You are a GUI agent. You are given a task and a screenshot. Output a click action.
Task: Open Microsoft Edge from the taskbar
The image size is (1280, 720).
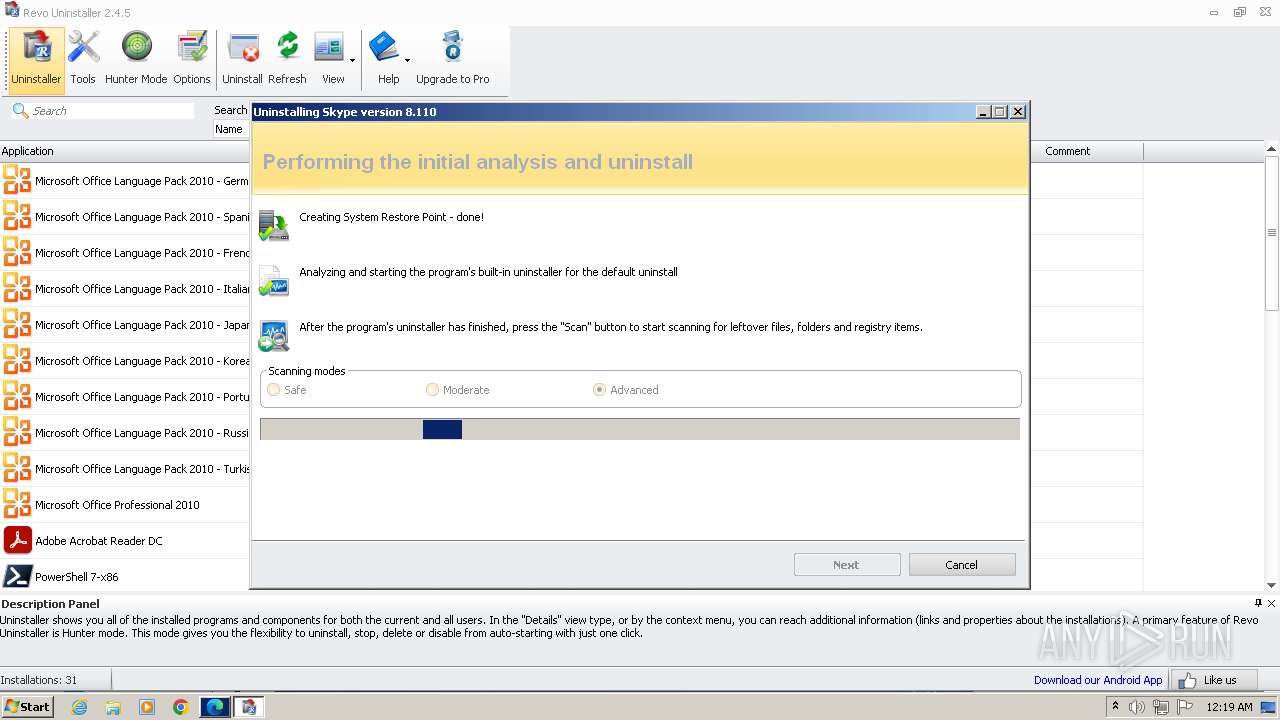(215, 707)
